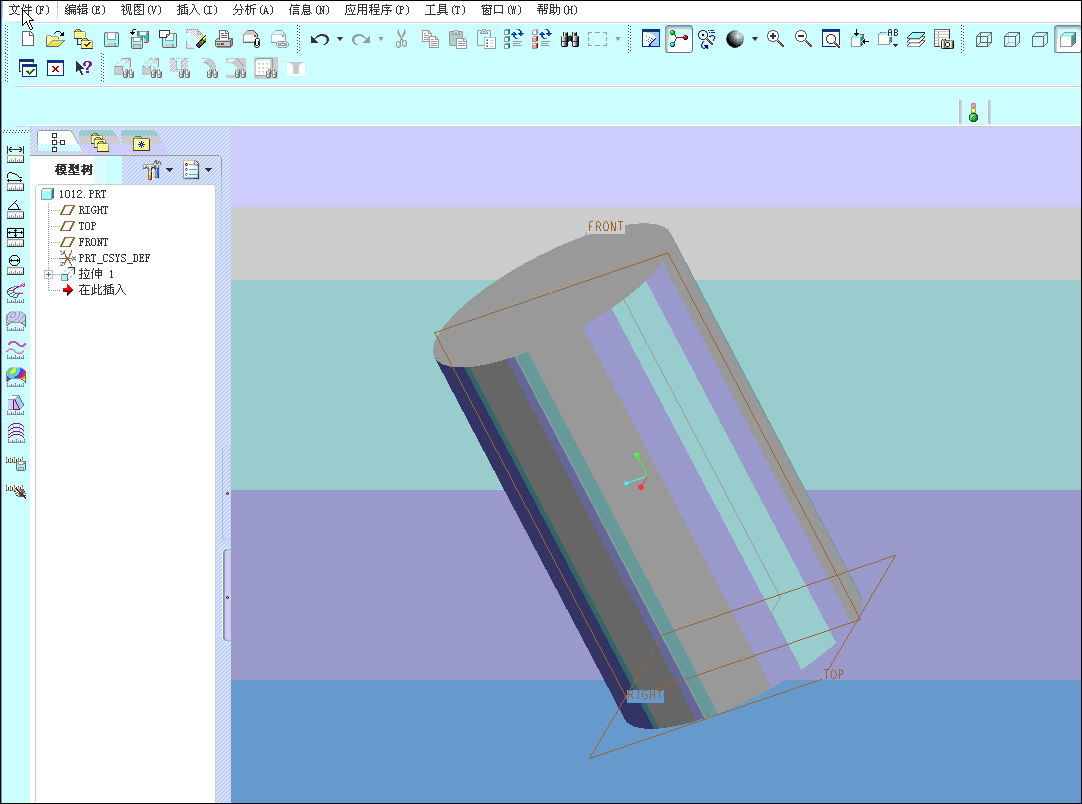
Task: Click the undo arrow icon
Action: click(319, 39)
